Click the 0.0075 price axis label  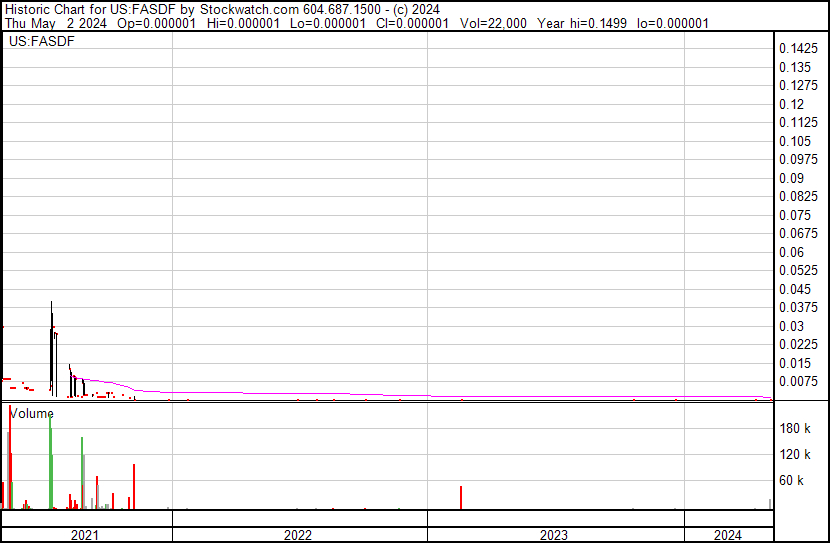(798, 382)
